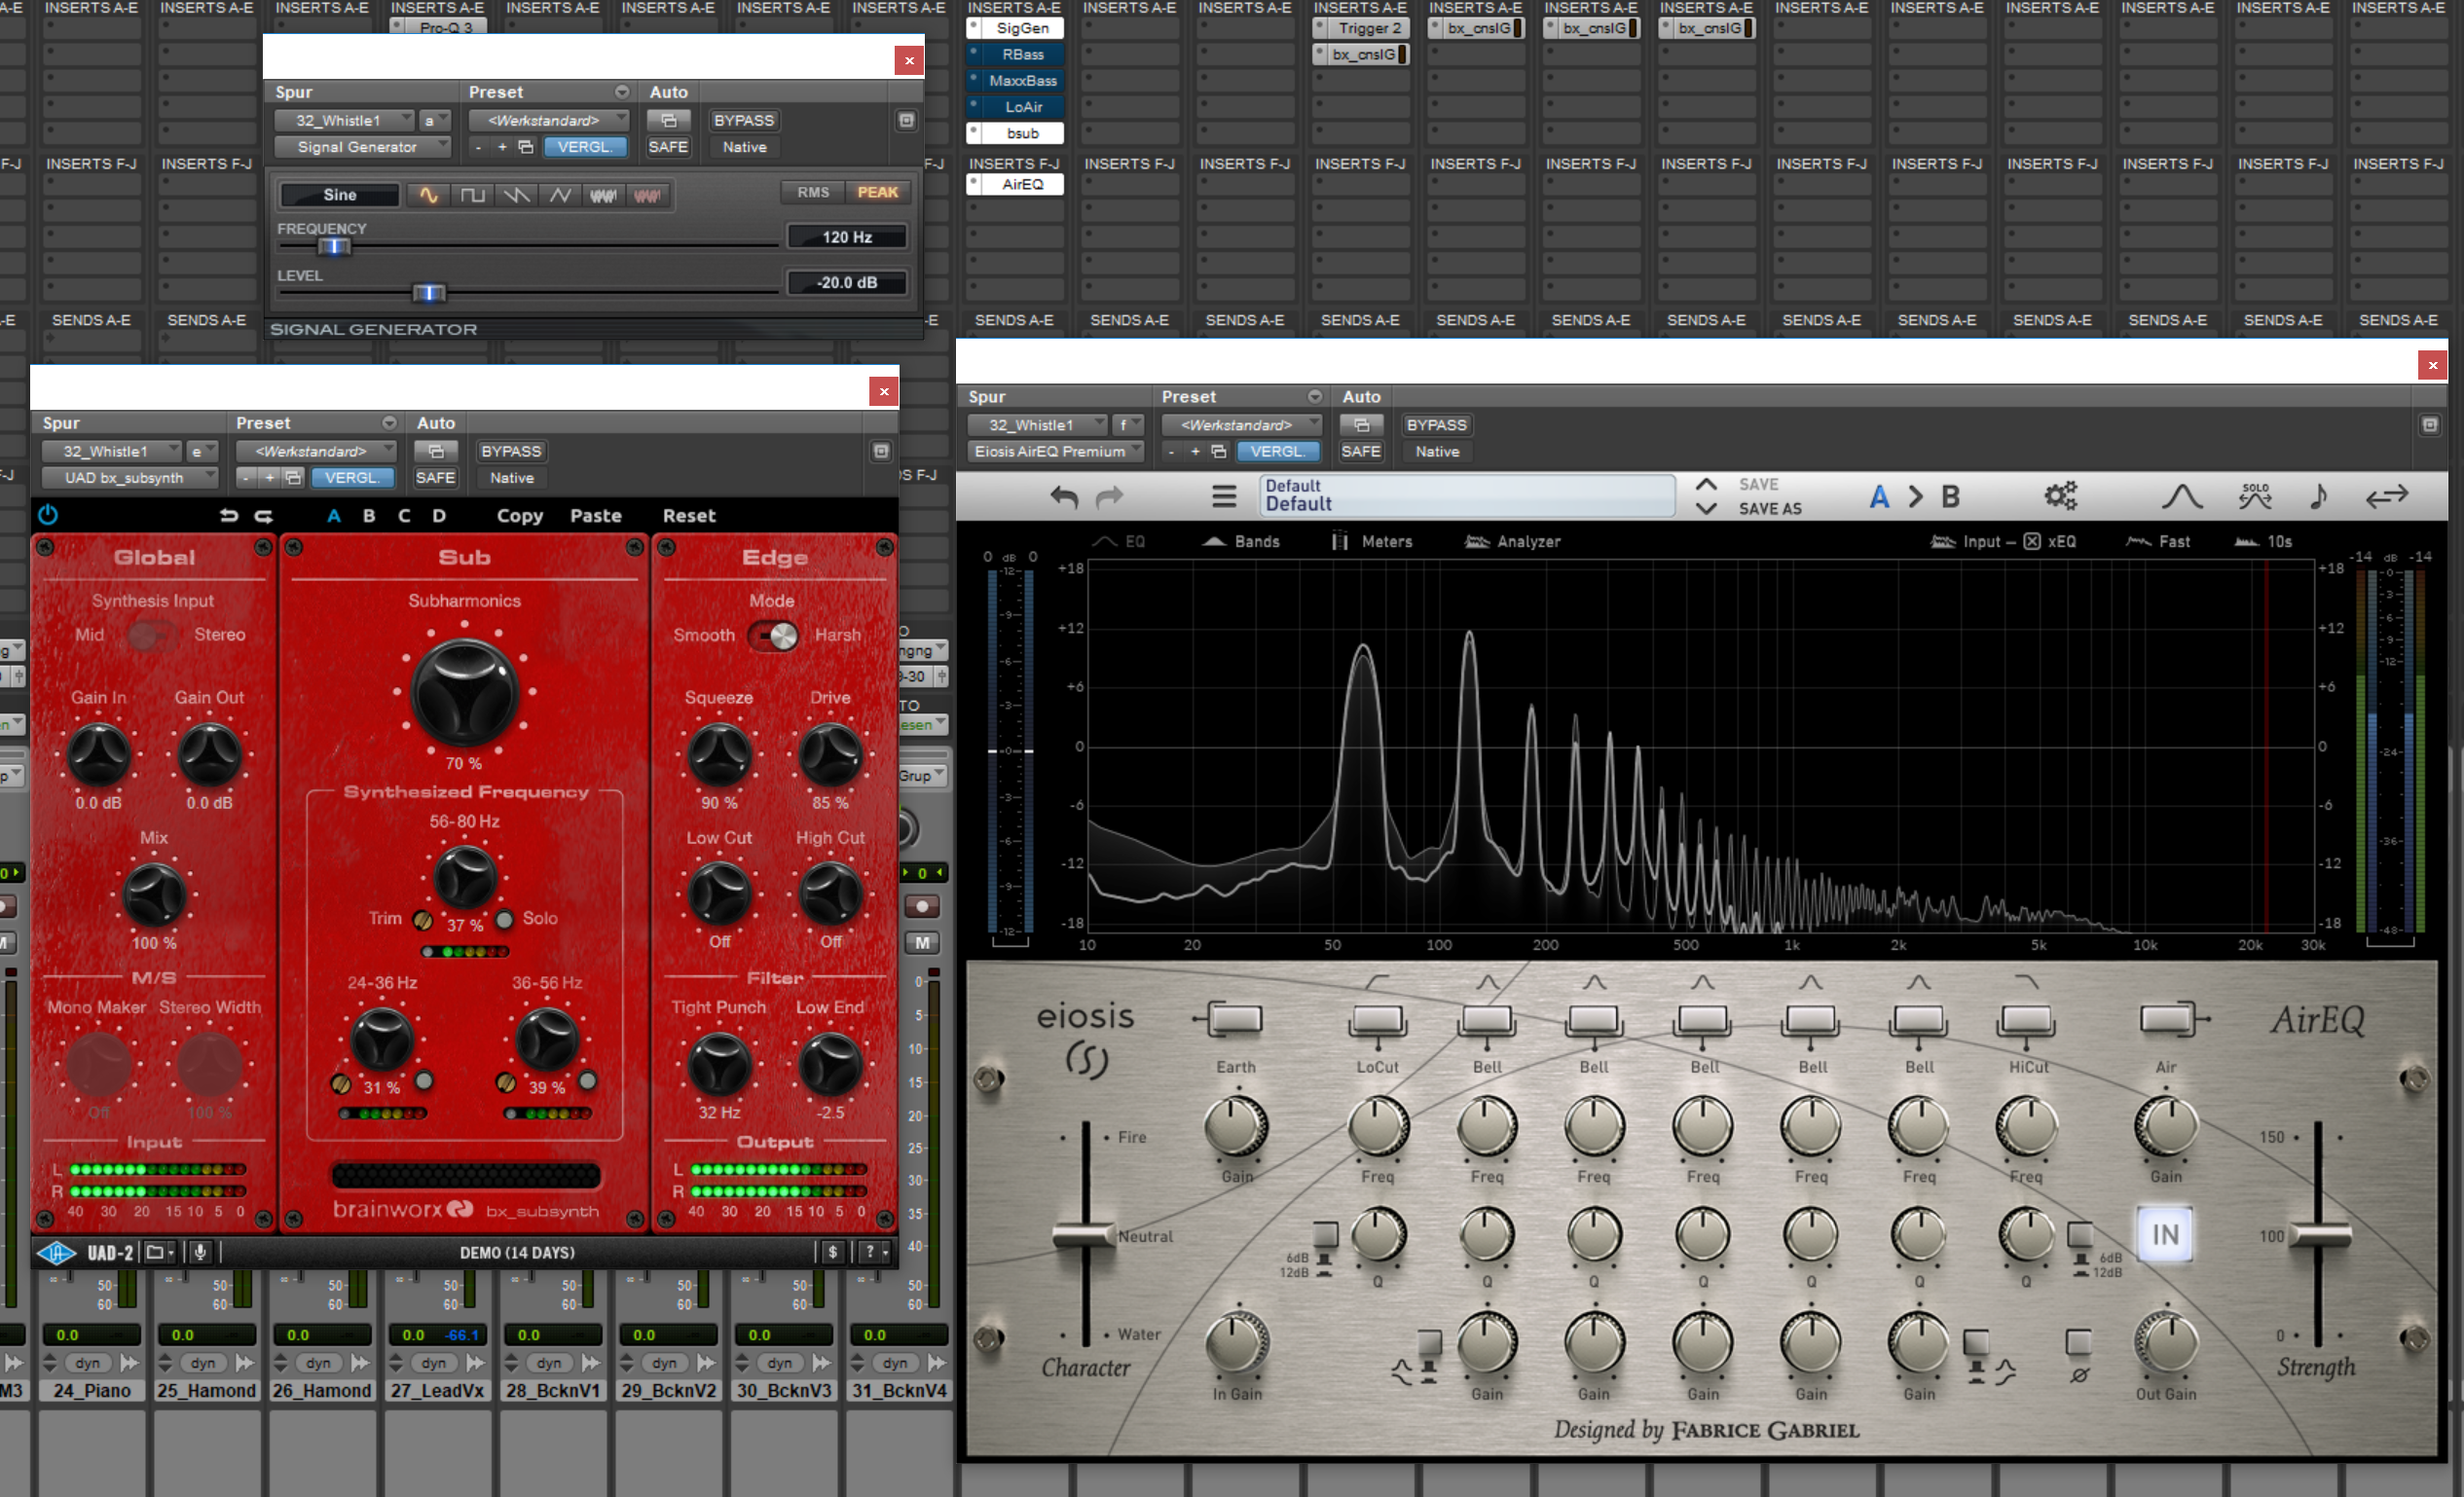Select the square waveform icon

(x=473, y=195)
